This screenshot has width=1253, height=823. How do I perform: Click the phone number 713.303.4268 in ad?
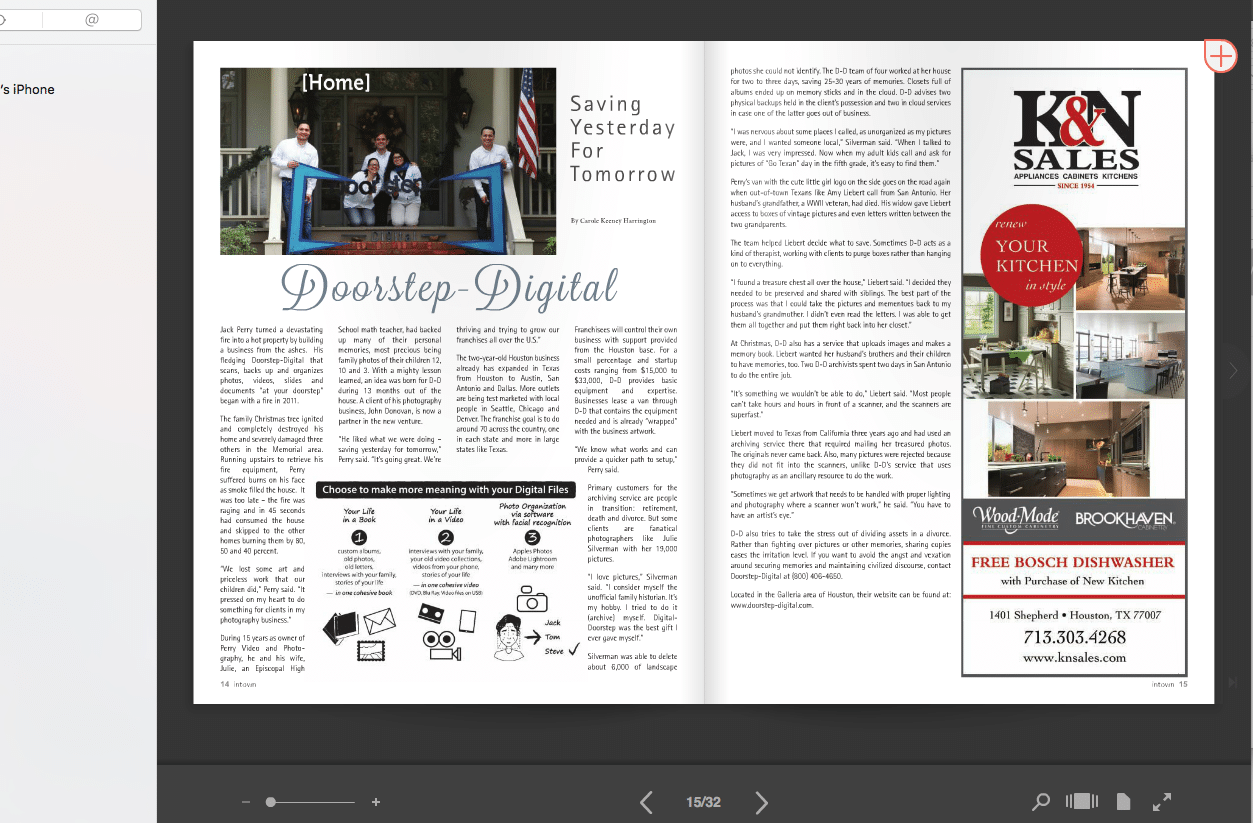click(1074, 637)
